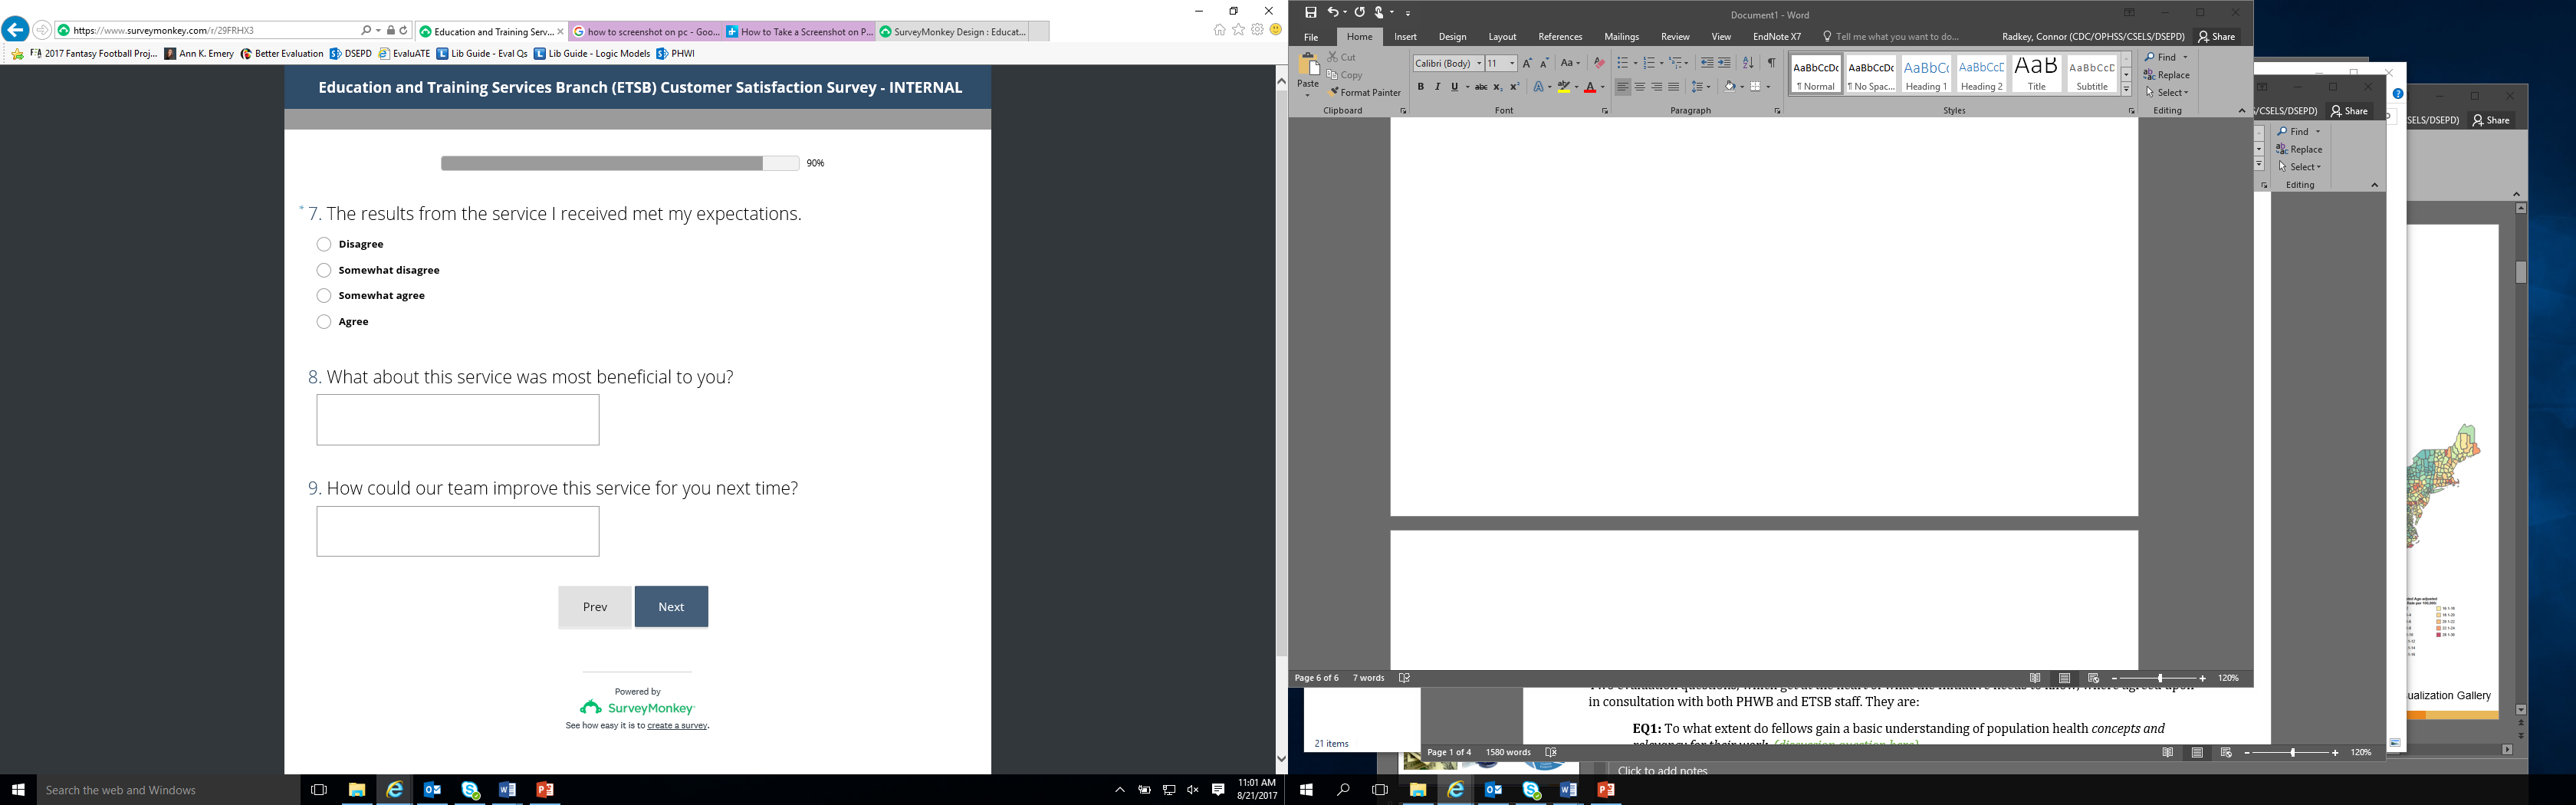Image resolution: width=2576 pixels, height=805 pixels.
Task: Adjust the Document1 zoom slider handle
Action: 2159,678
